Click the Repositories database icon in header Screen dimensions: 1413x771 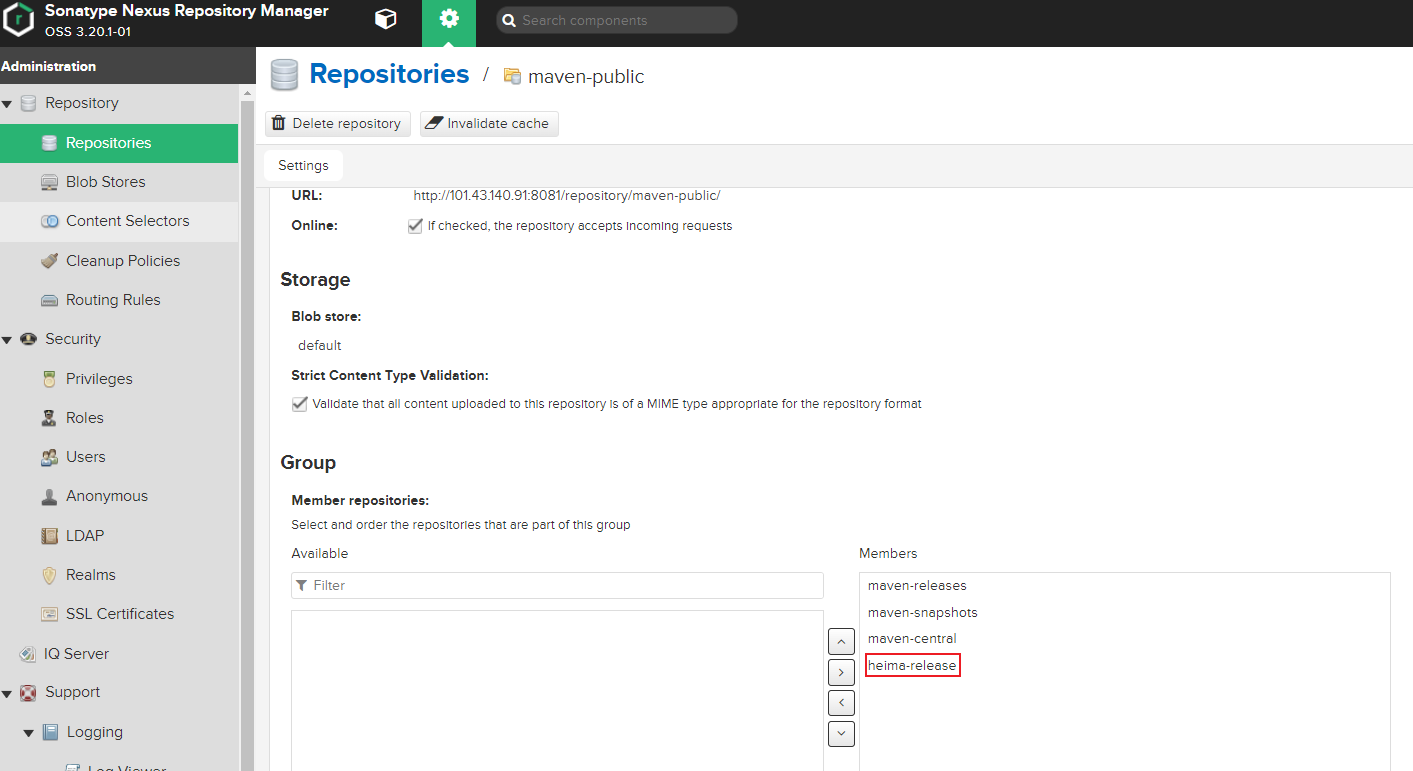285,75
